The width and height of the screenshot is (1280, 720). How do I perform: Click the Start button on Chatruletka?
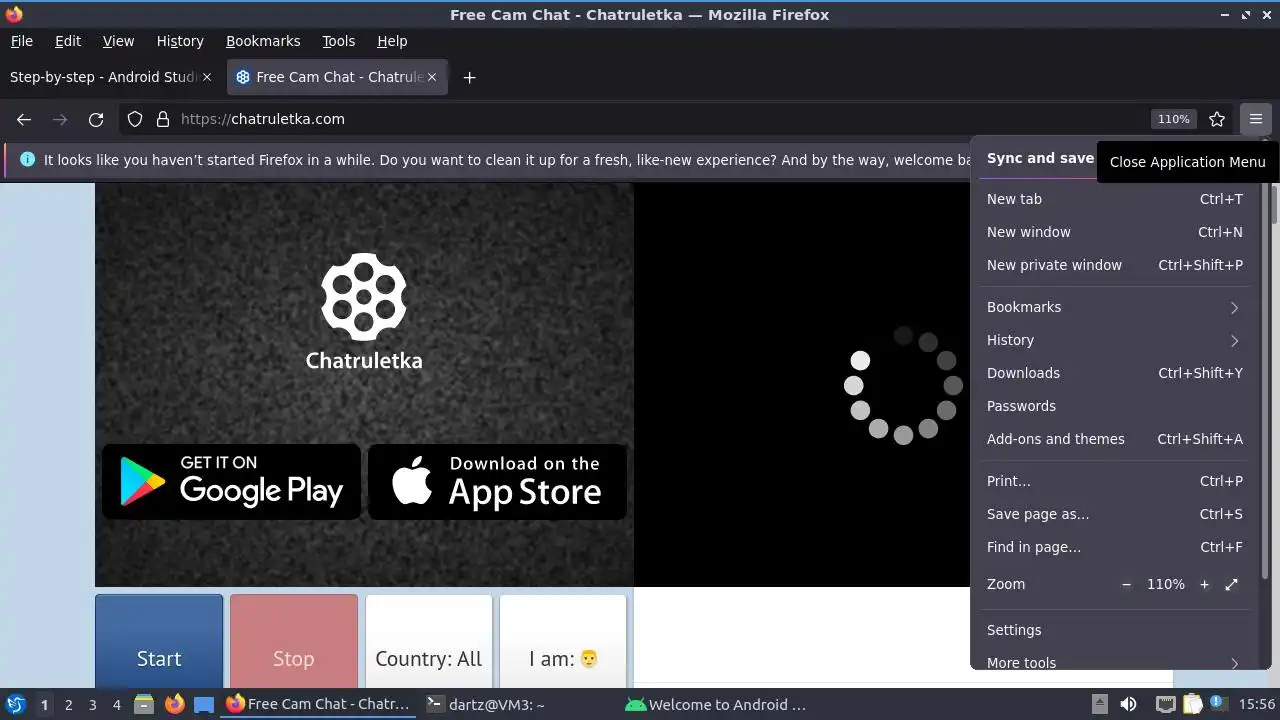click(159, 642)
